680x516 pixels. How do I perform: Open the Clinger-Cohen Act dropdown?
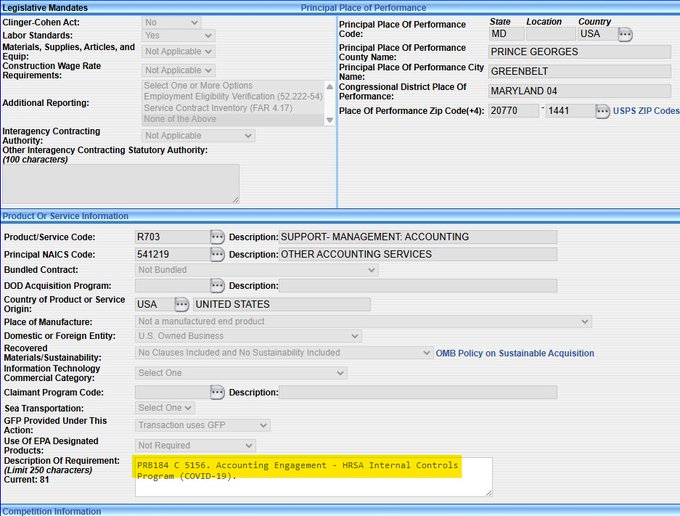click(170, 22)
